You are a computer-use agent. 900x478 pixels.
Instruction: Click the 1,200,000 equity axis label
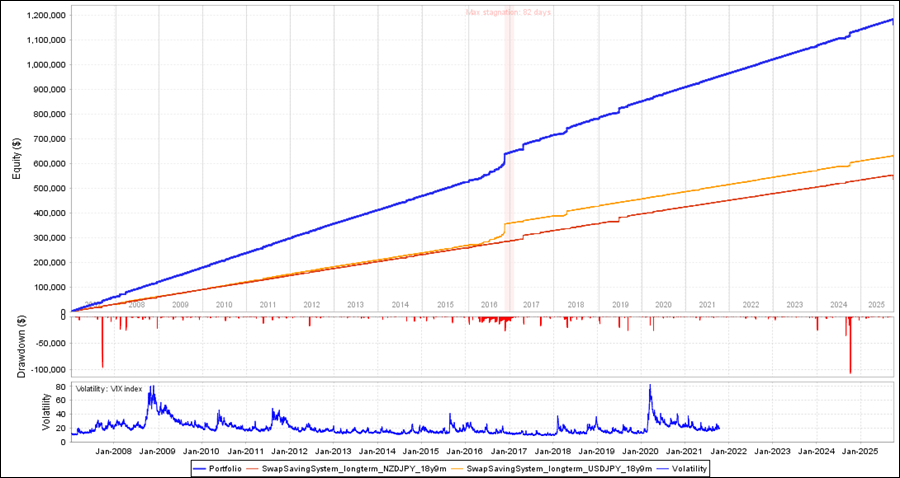[x=36, y=16]
